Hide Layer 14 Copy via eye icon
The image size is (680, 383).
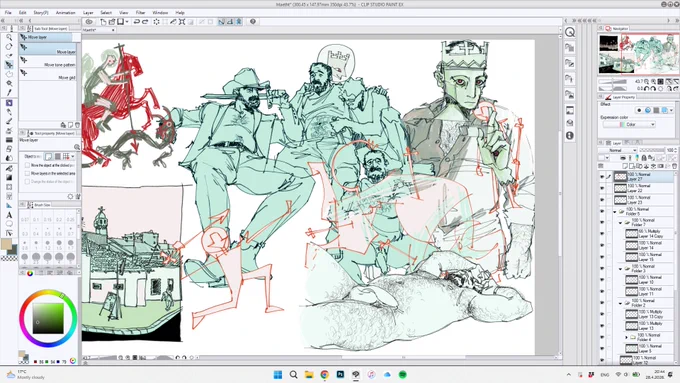pyautogui.click(x=602, y=234)
